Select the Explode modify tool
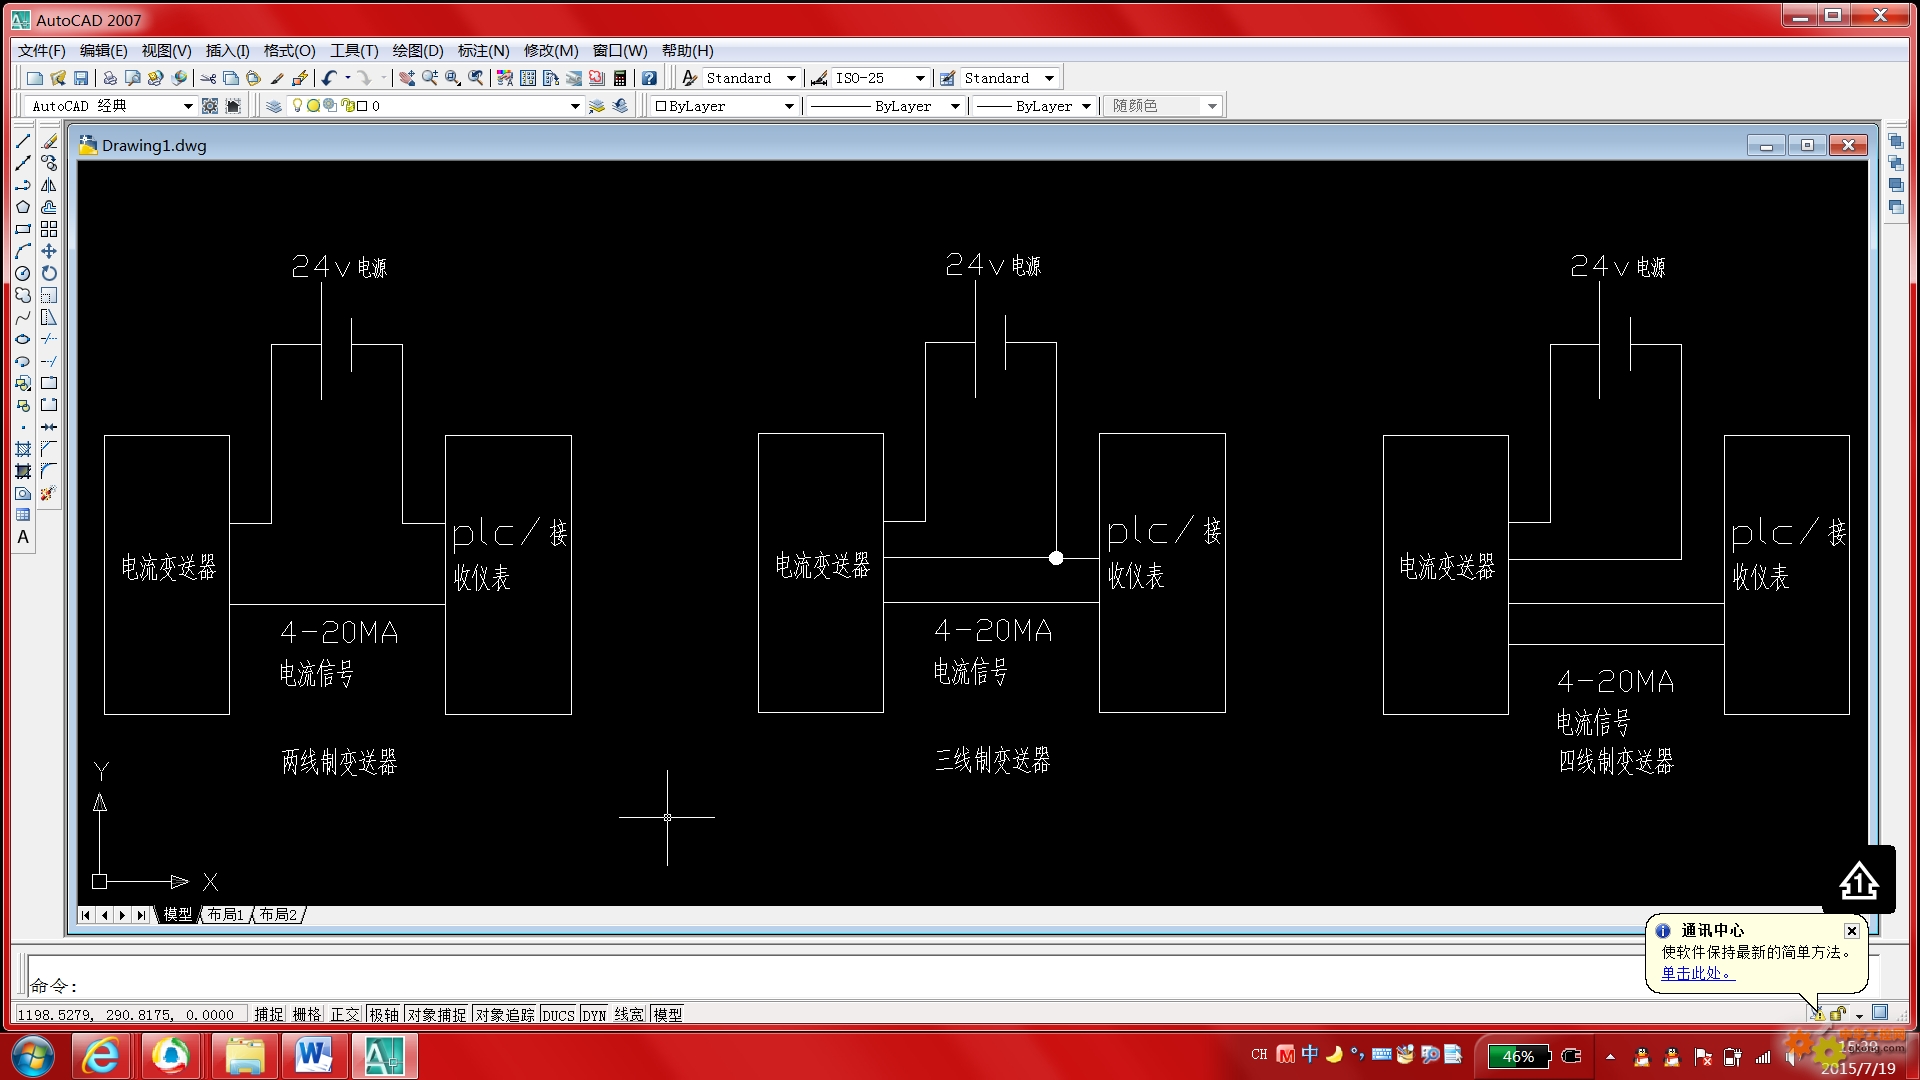This screenshot has height=1080, width=1920. [49, 493]
